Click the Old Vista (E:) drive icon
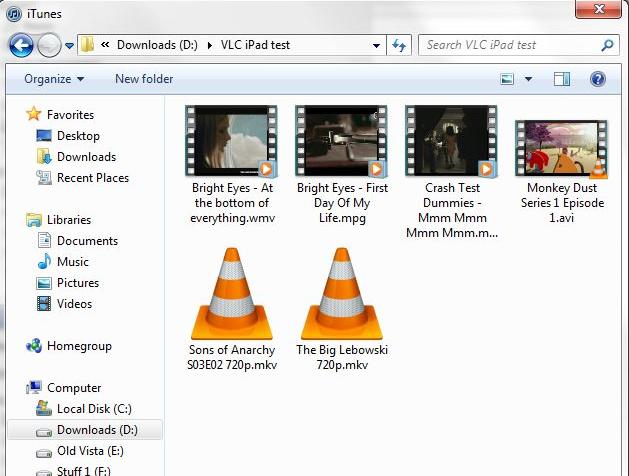The image size is (629, 476). (x=44, y=453)
